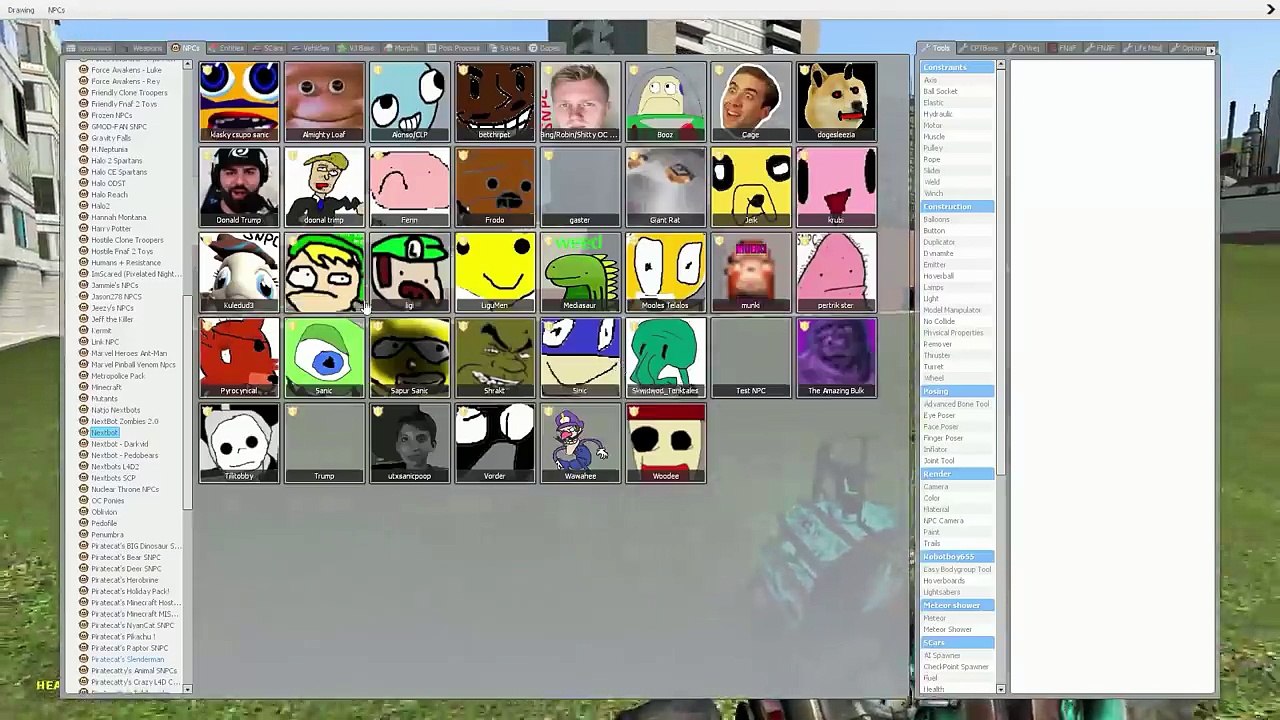
Task: Spawn the Fernn NPC
Action: tap(410, 187)
